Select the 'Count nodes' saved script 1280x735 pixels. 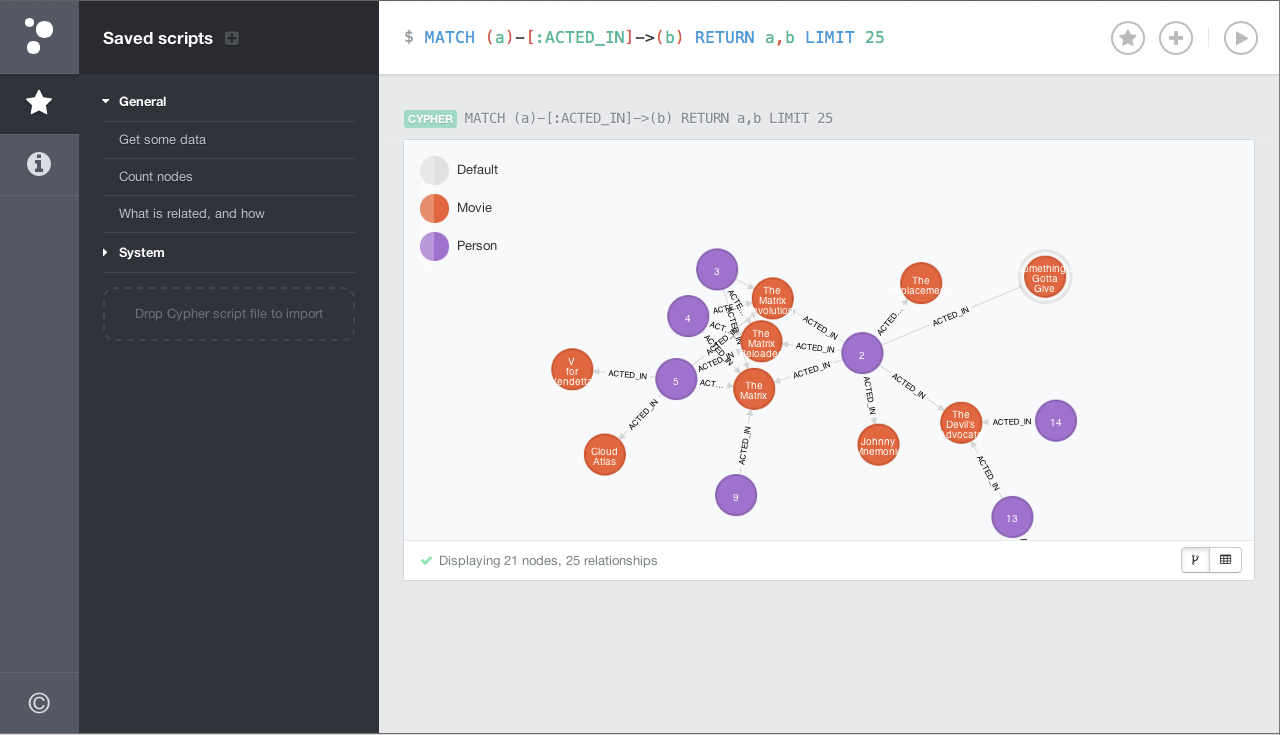[156, 176]
